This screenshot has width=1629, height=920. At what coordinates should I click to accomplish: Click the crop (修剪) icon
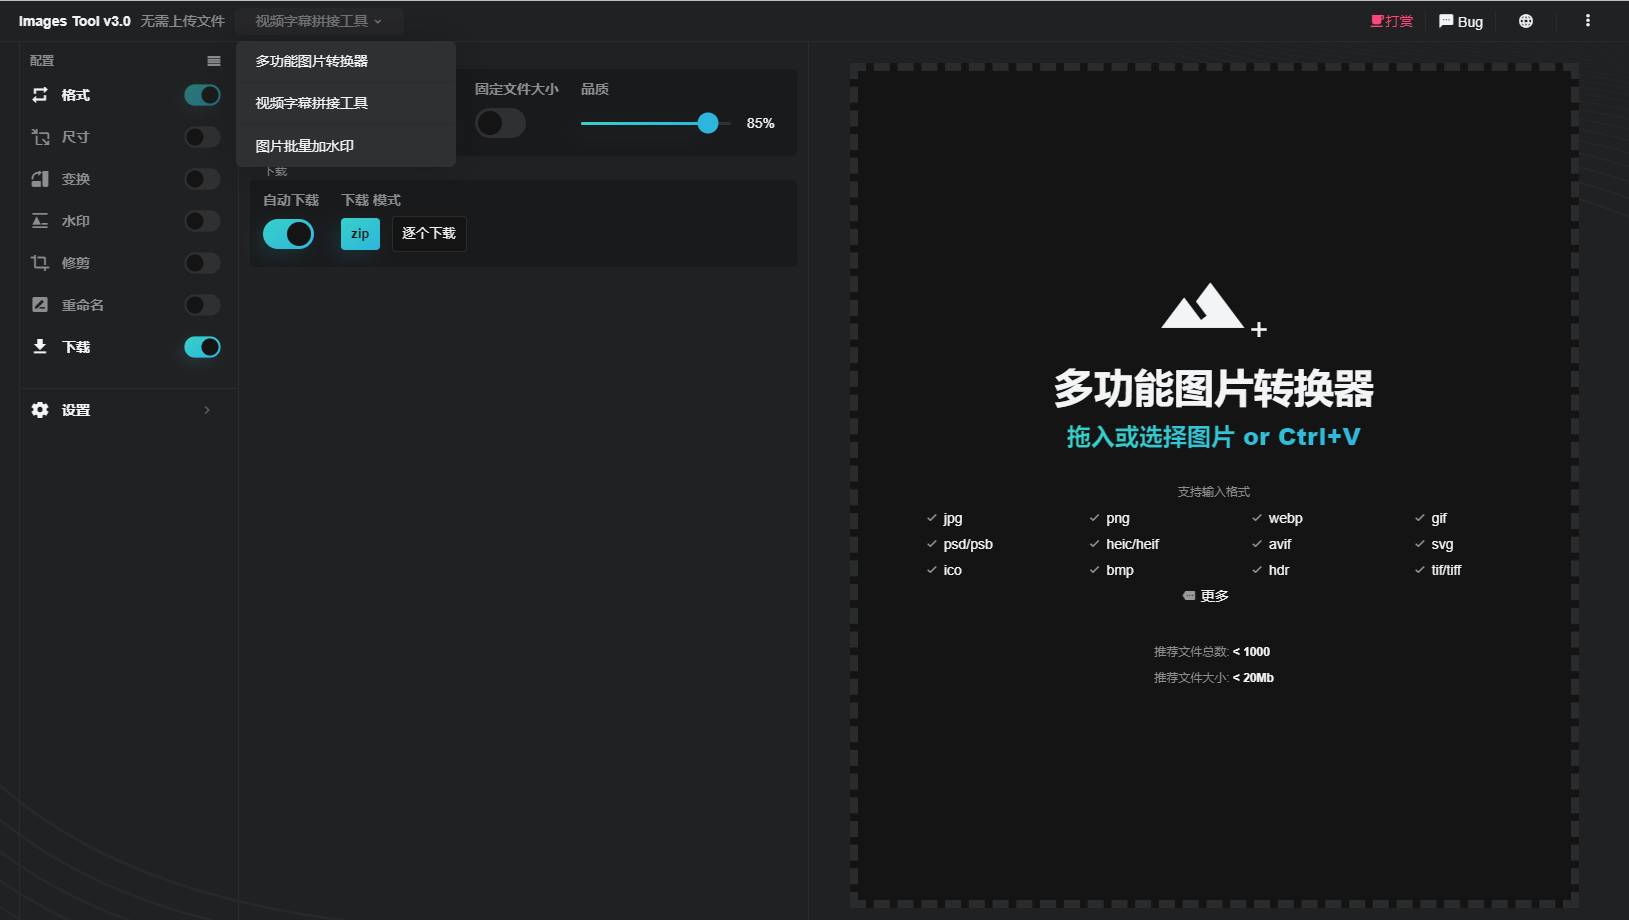click(40, 263)
